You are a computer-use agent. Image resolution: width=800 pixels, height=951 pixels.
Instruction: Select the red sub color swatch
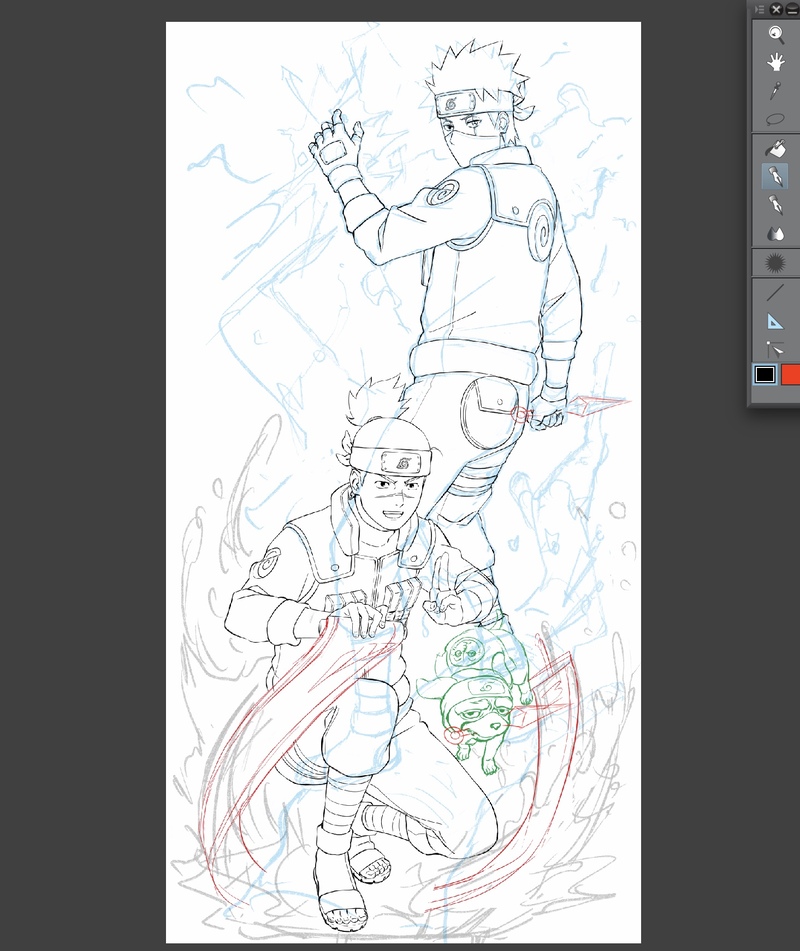point(790,375)
